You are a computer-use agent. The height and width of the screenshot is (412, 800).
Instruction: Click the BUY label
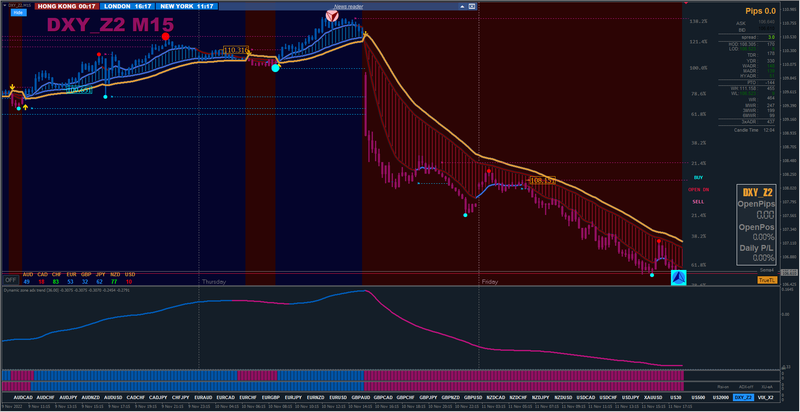[x=698, y=177]
